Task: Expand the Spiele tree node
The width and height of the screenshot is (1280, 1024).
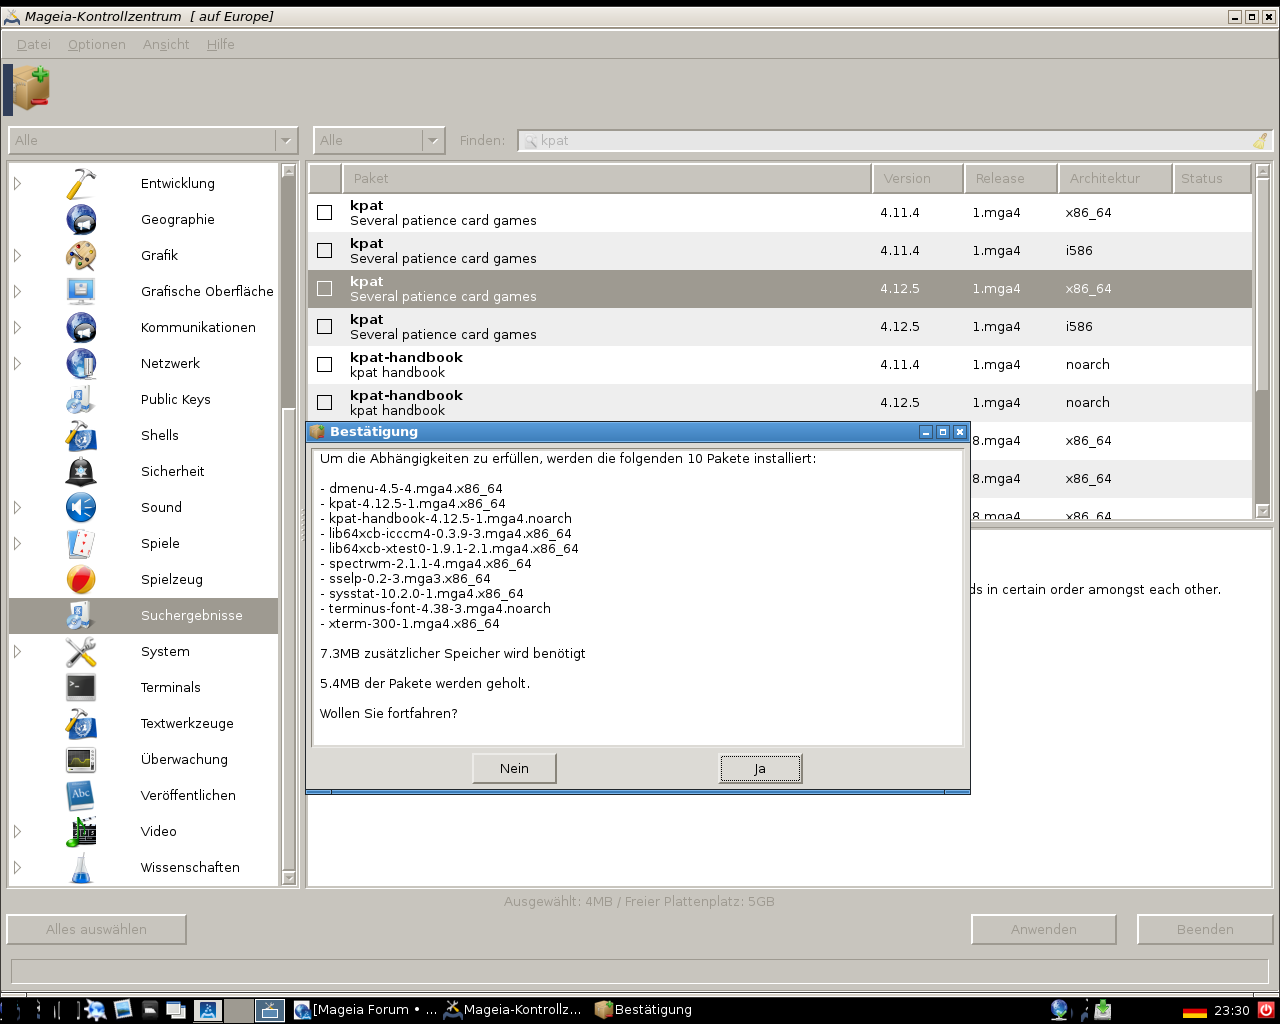Action: (17, 544)
